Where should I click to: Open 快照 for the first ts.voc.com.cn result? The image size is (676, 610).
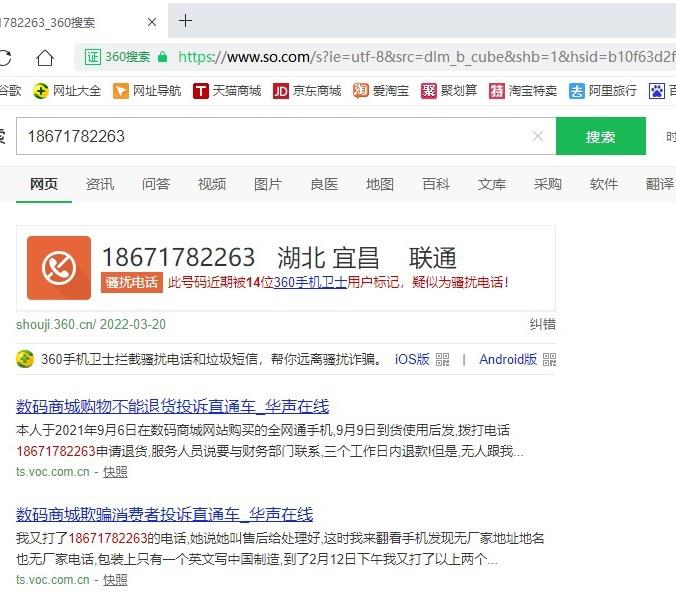coord(115,472)
